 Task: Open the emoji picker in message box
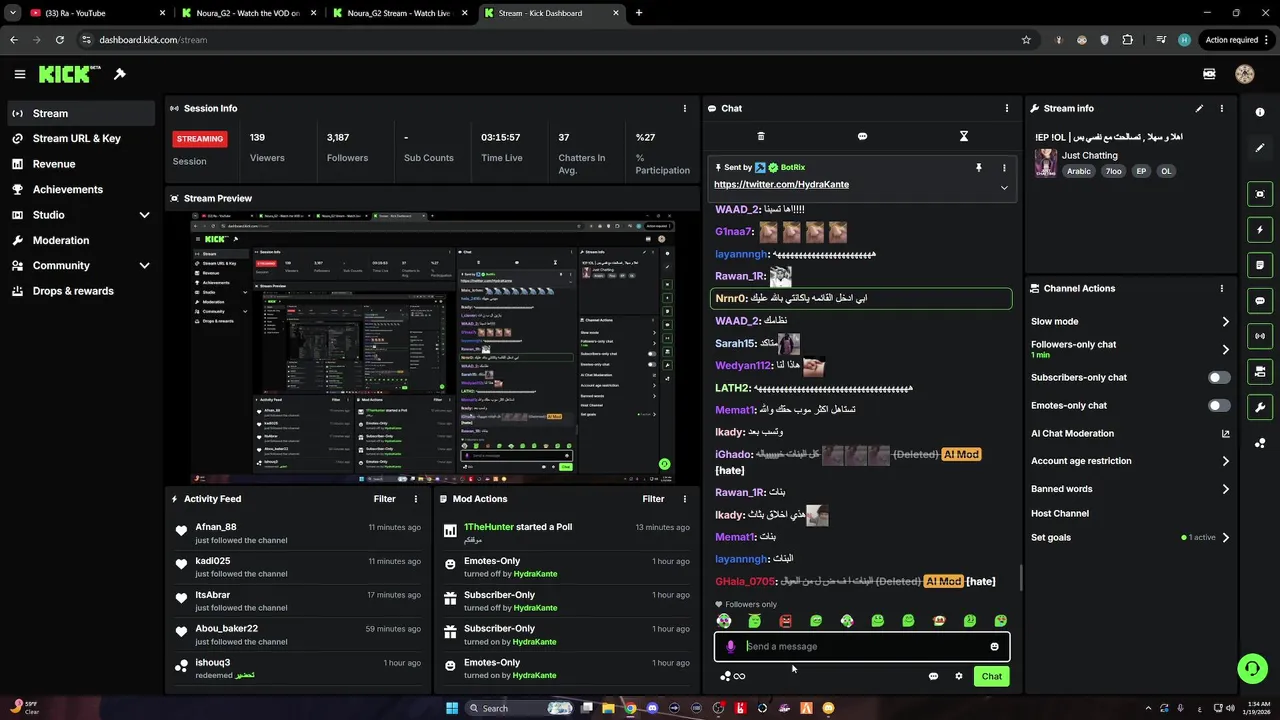[994, 647]
